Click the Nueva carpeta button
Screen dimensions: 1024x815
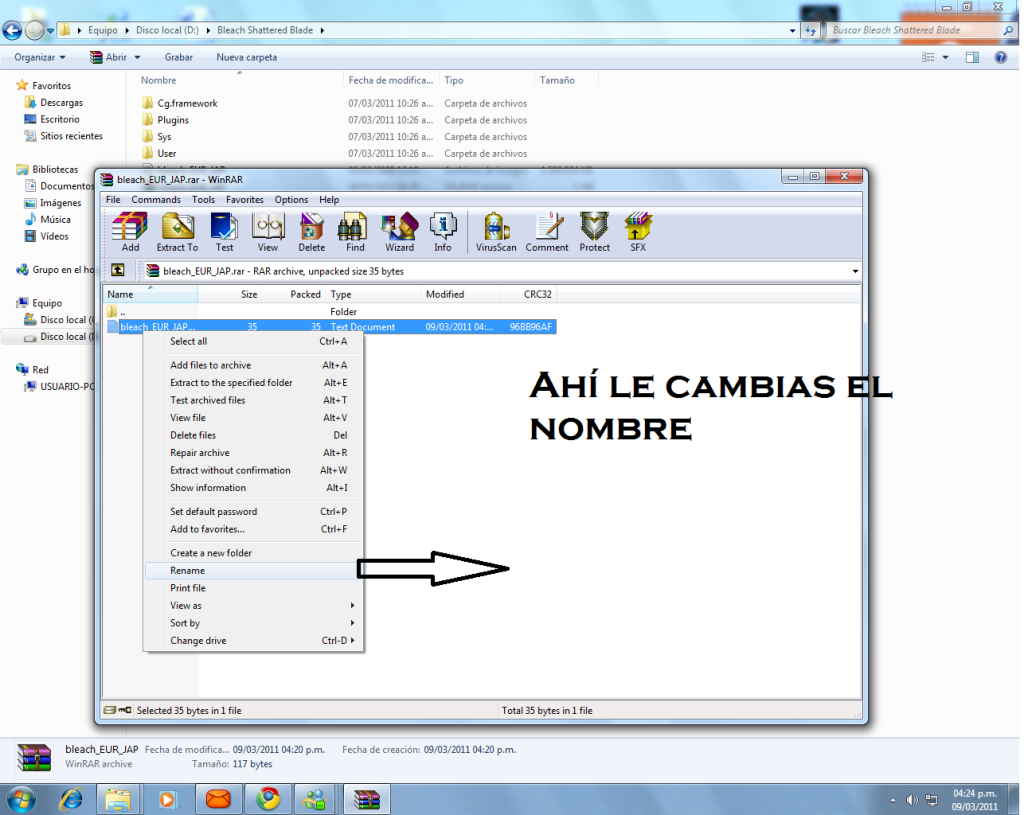click(246, 57)
